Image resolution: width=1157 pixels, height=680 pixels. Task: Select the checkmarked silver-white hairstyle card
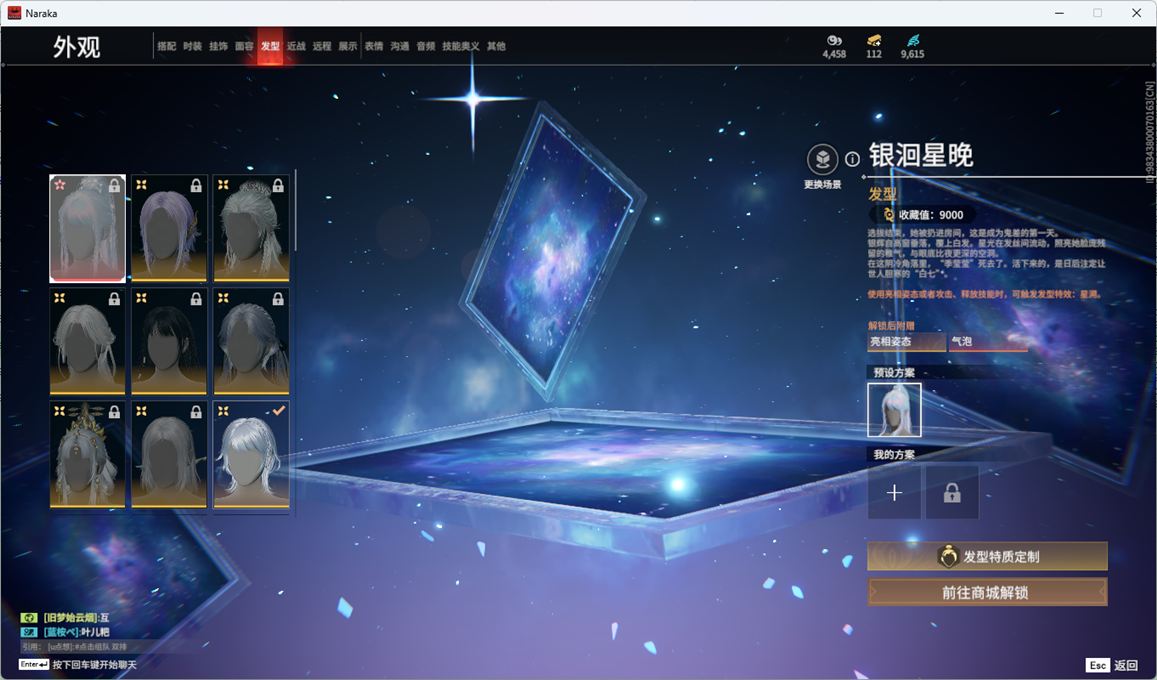pyautogui.click(x=251, y=455)
